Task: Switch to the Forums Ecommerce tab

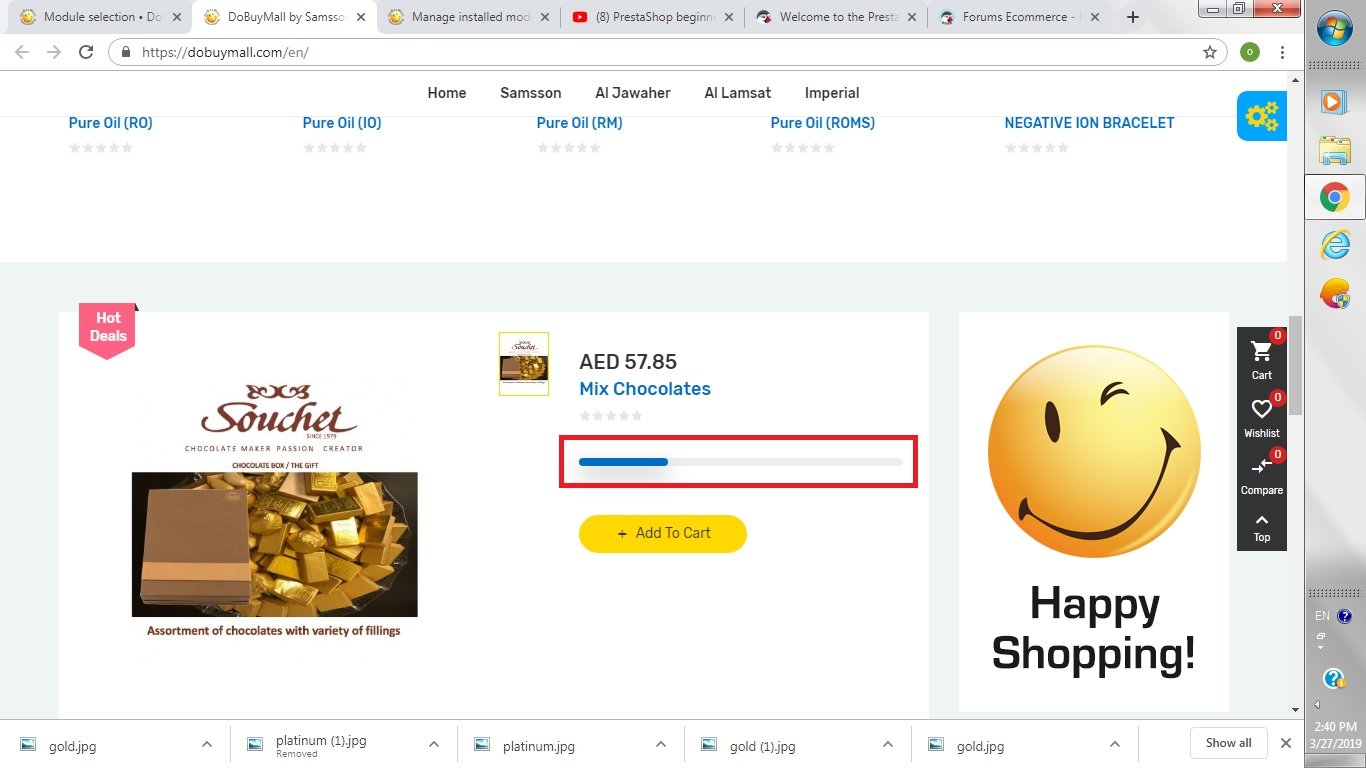Action: click(1020, 17)
